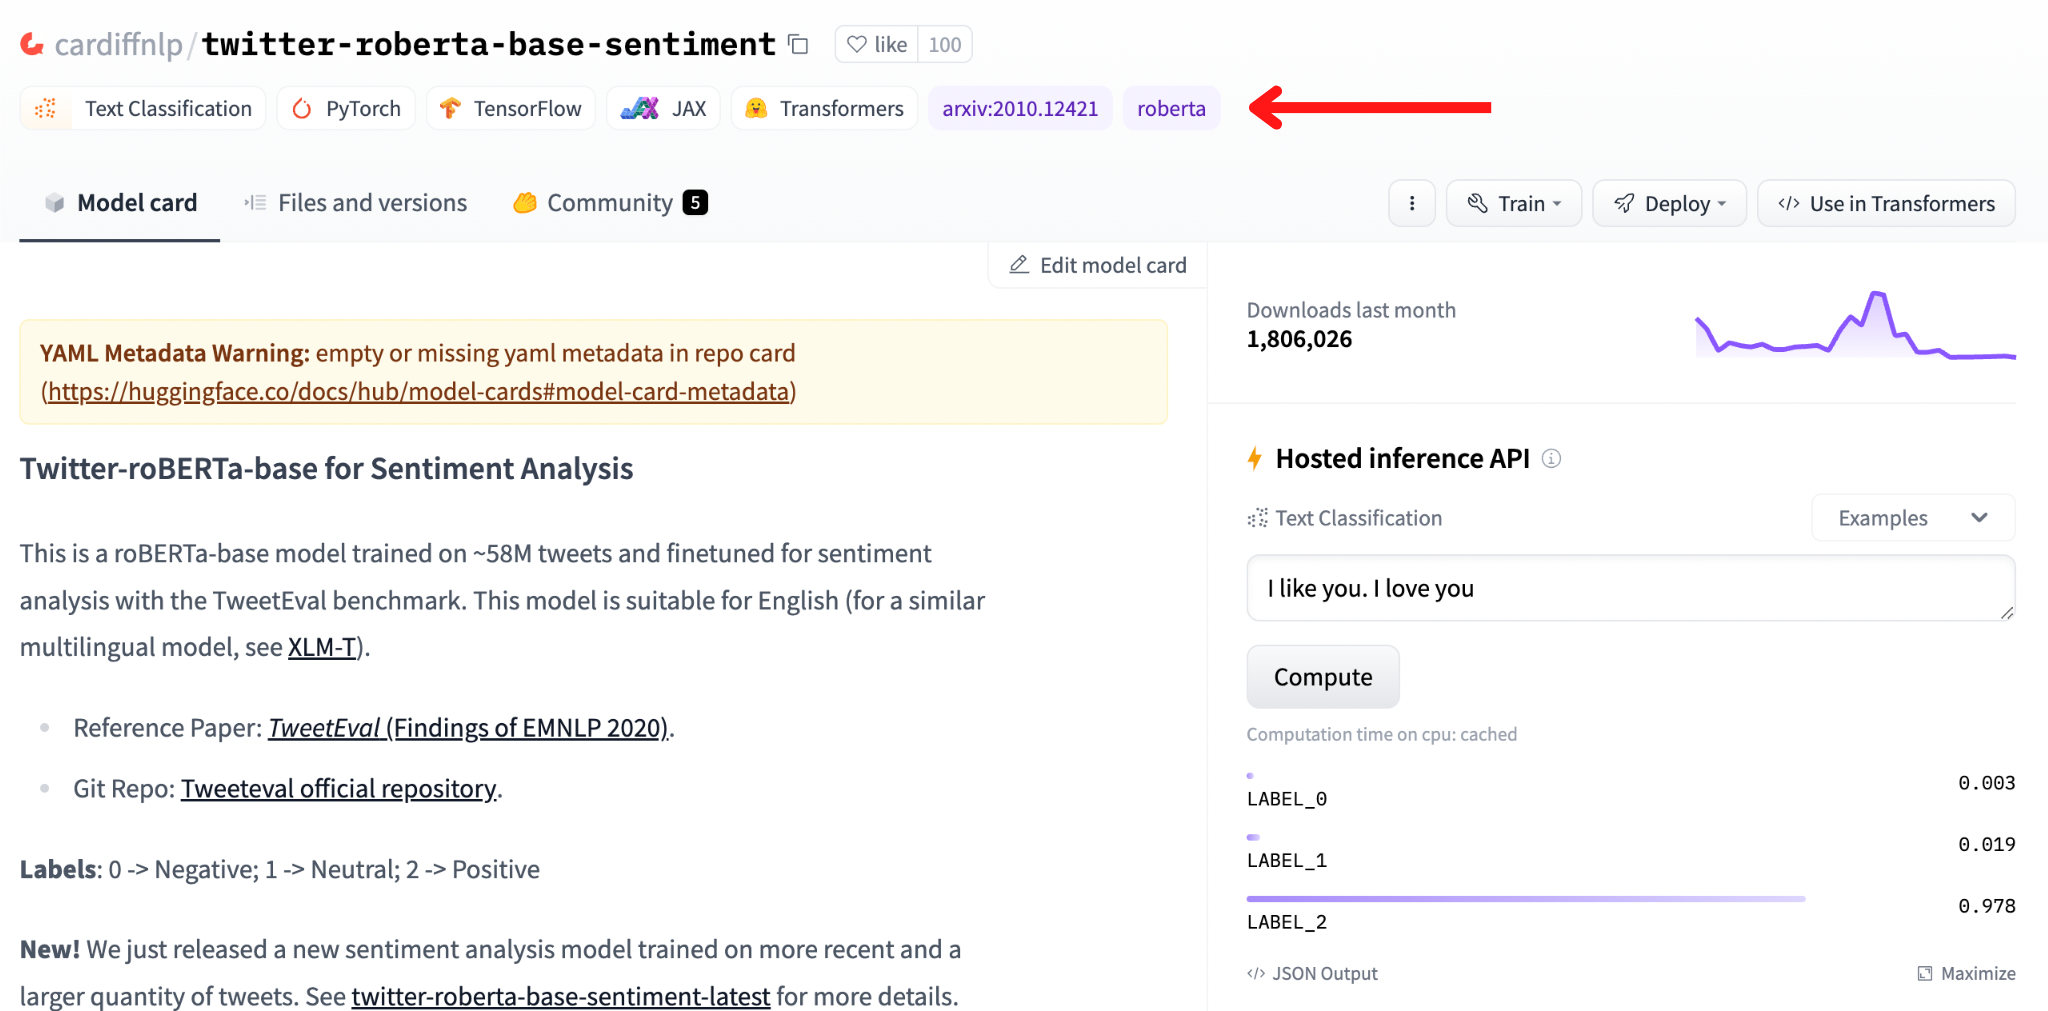The image size is (2048, 1011).
Task: Open Tweeteval official repository link
Action: tap(338, 789)
